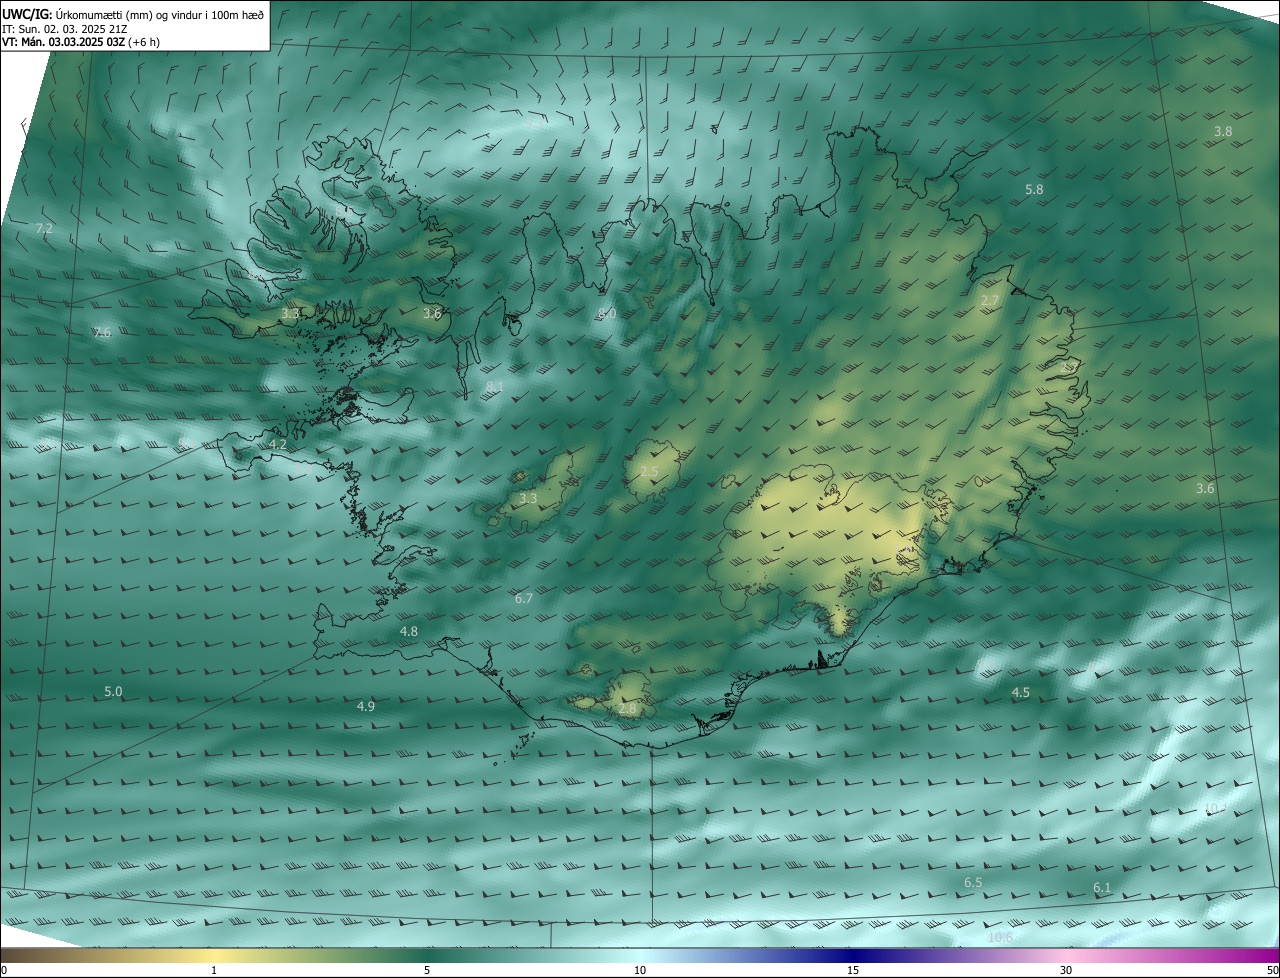The image size is (1280, 978).
Task: Select the 6.5 value label
Action: click(973, 882)
